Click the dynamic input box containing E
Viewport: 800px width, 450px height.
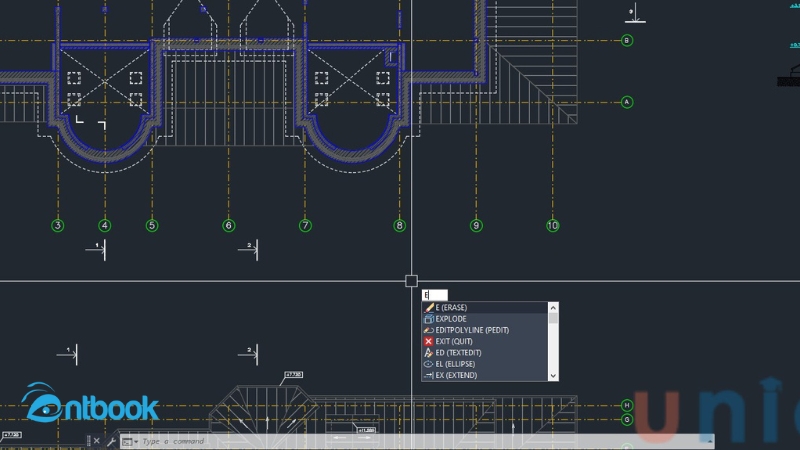tap(435, 295)
